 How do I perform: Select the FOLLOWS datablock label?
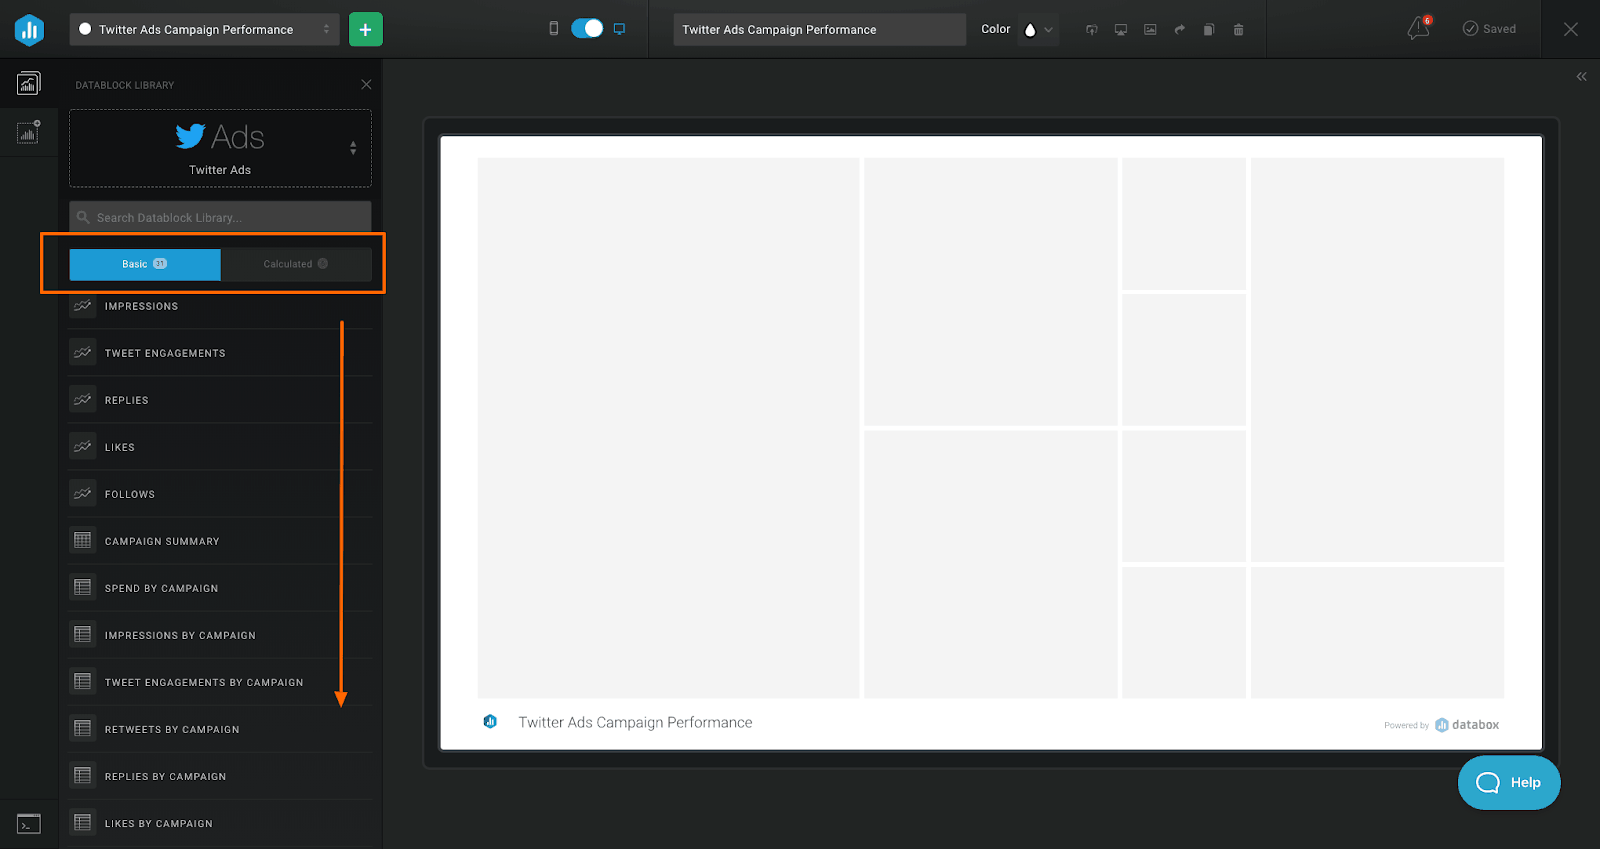click(x=130, y=494)
